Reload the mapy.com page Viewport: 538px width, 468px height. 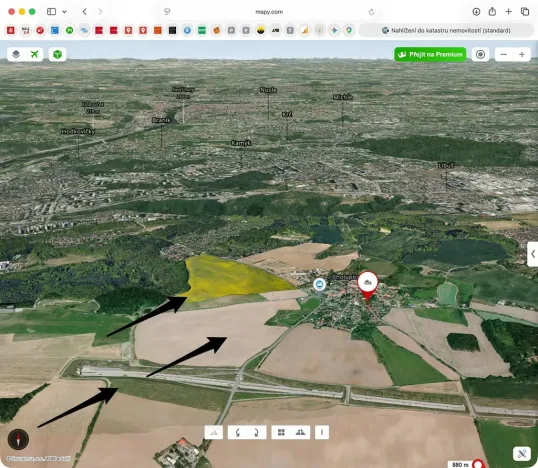pyautogui.click(x=371, y=12)
